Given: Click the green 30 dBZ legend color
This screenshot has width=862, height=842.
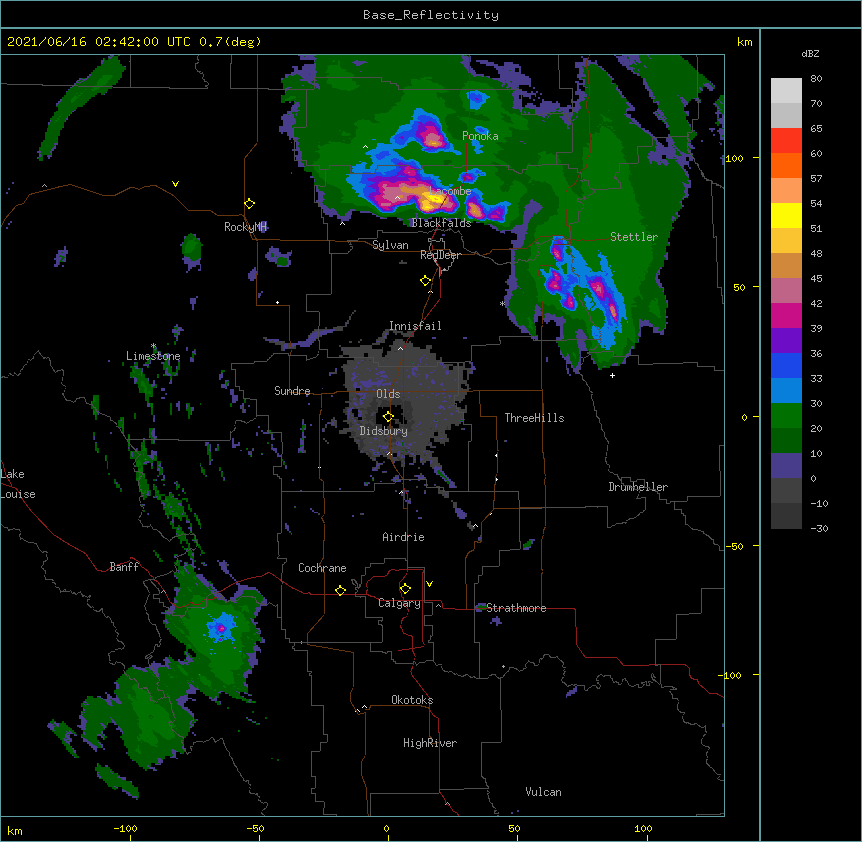Looking at the screenshot, I should (786, 416).
